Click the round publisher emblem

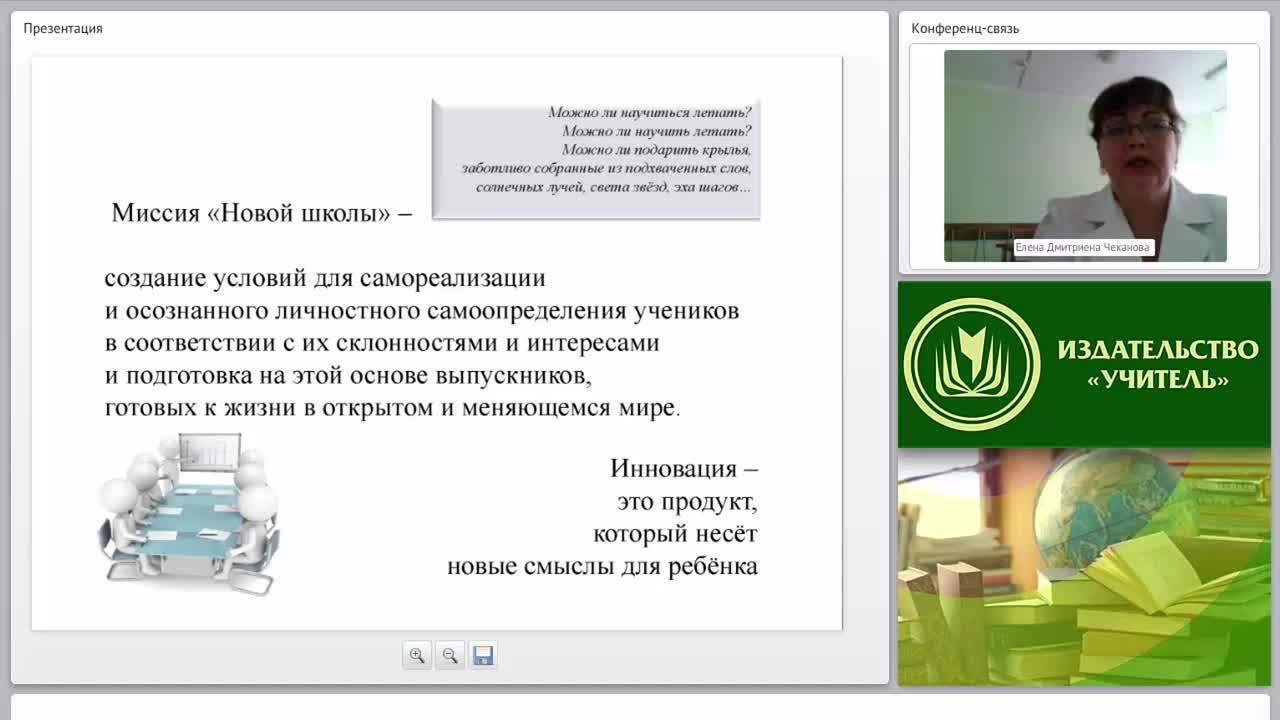972,364
